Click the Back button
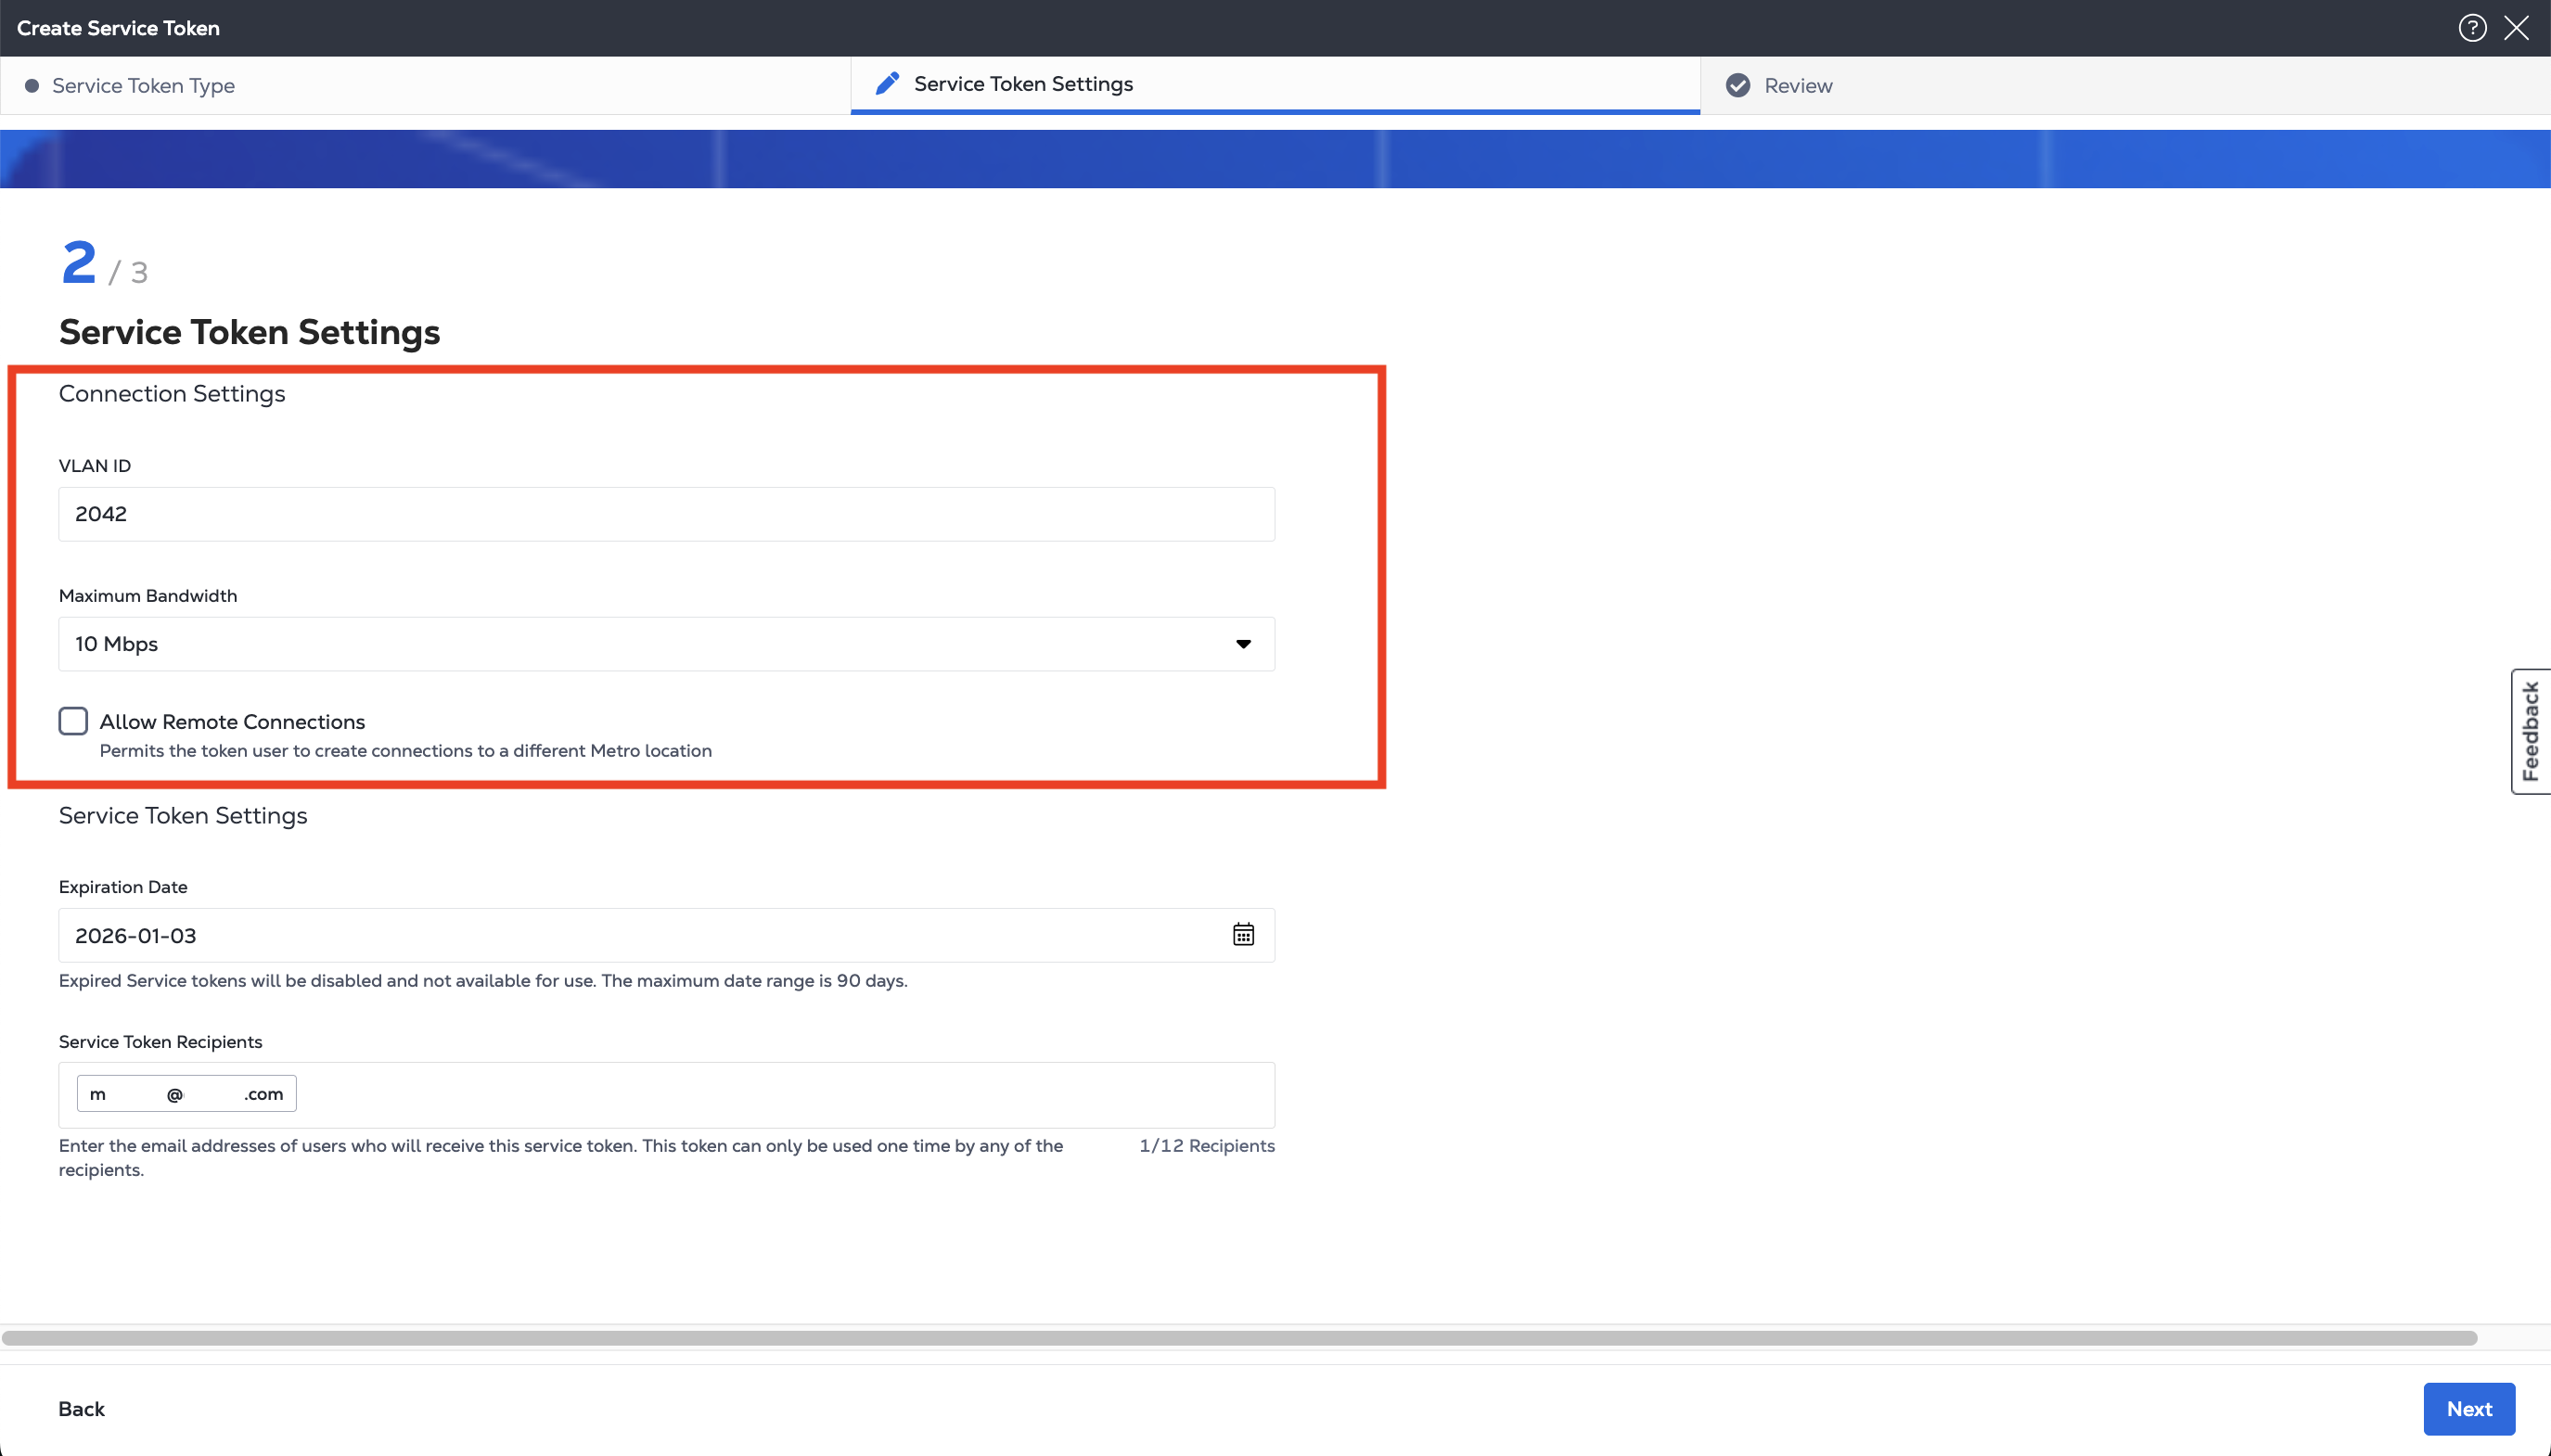Screen dimensions: 2551x1456 click(x=81, y=1409)
